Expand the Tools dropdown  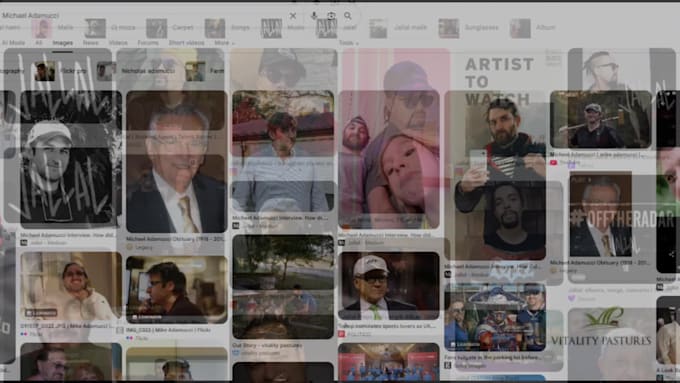point(348,43)
